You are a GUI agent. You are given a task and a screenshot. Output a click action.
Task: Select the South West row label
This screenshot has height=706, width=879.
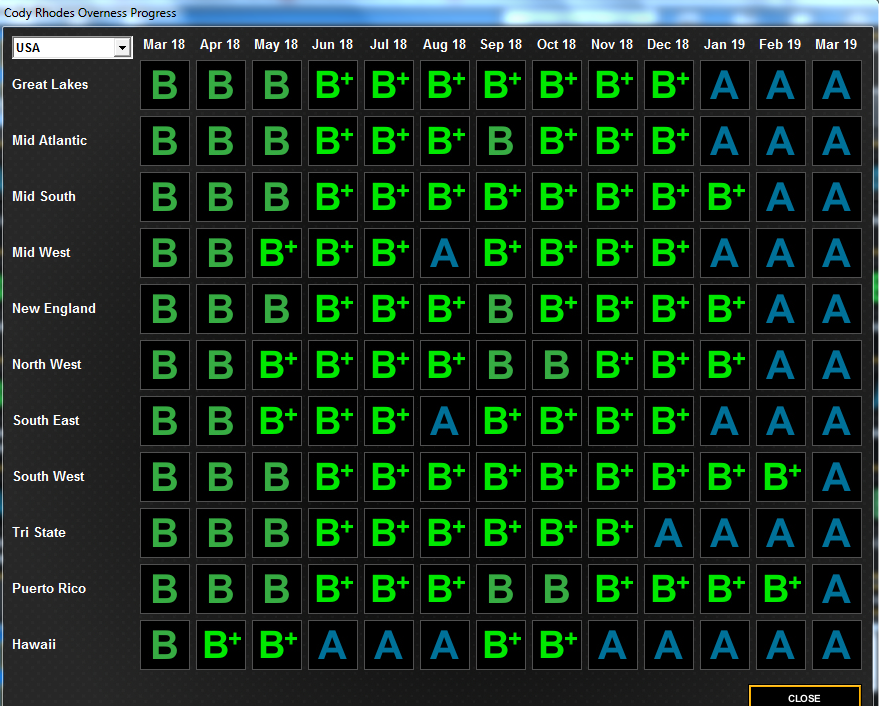(x=48, y=477)
